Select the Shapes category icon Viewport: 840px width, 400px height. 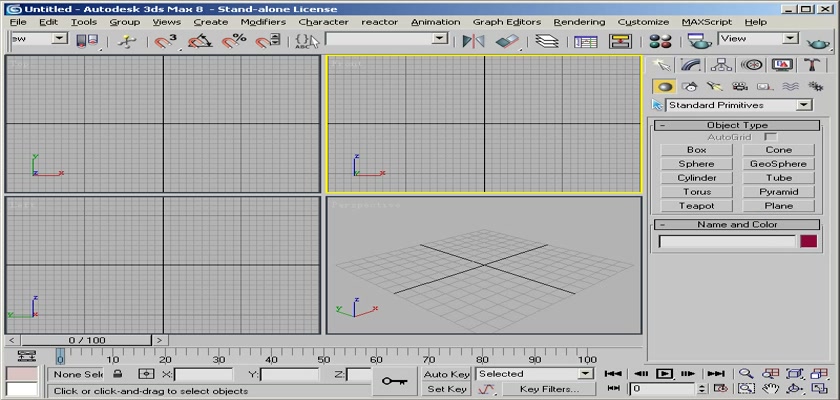[x=690, y=86]
